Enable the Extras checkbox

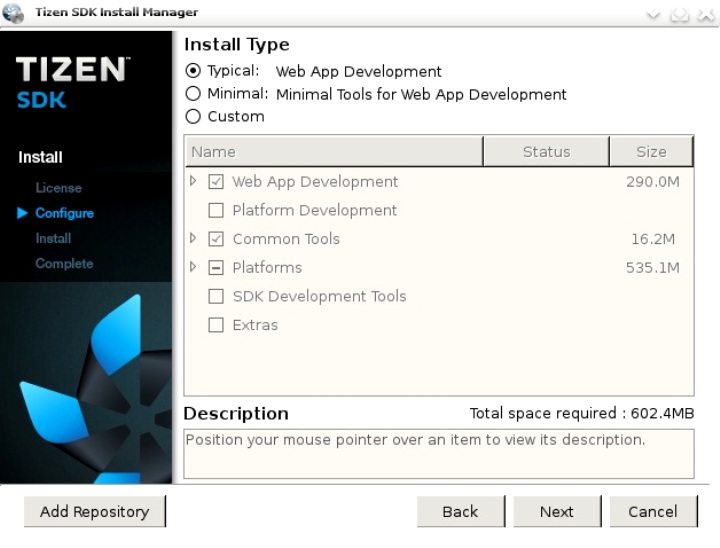pos(216,325)
